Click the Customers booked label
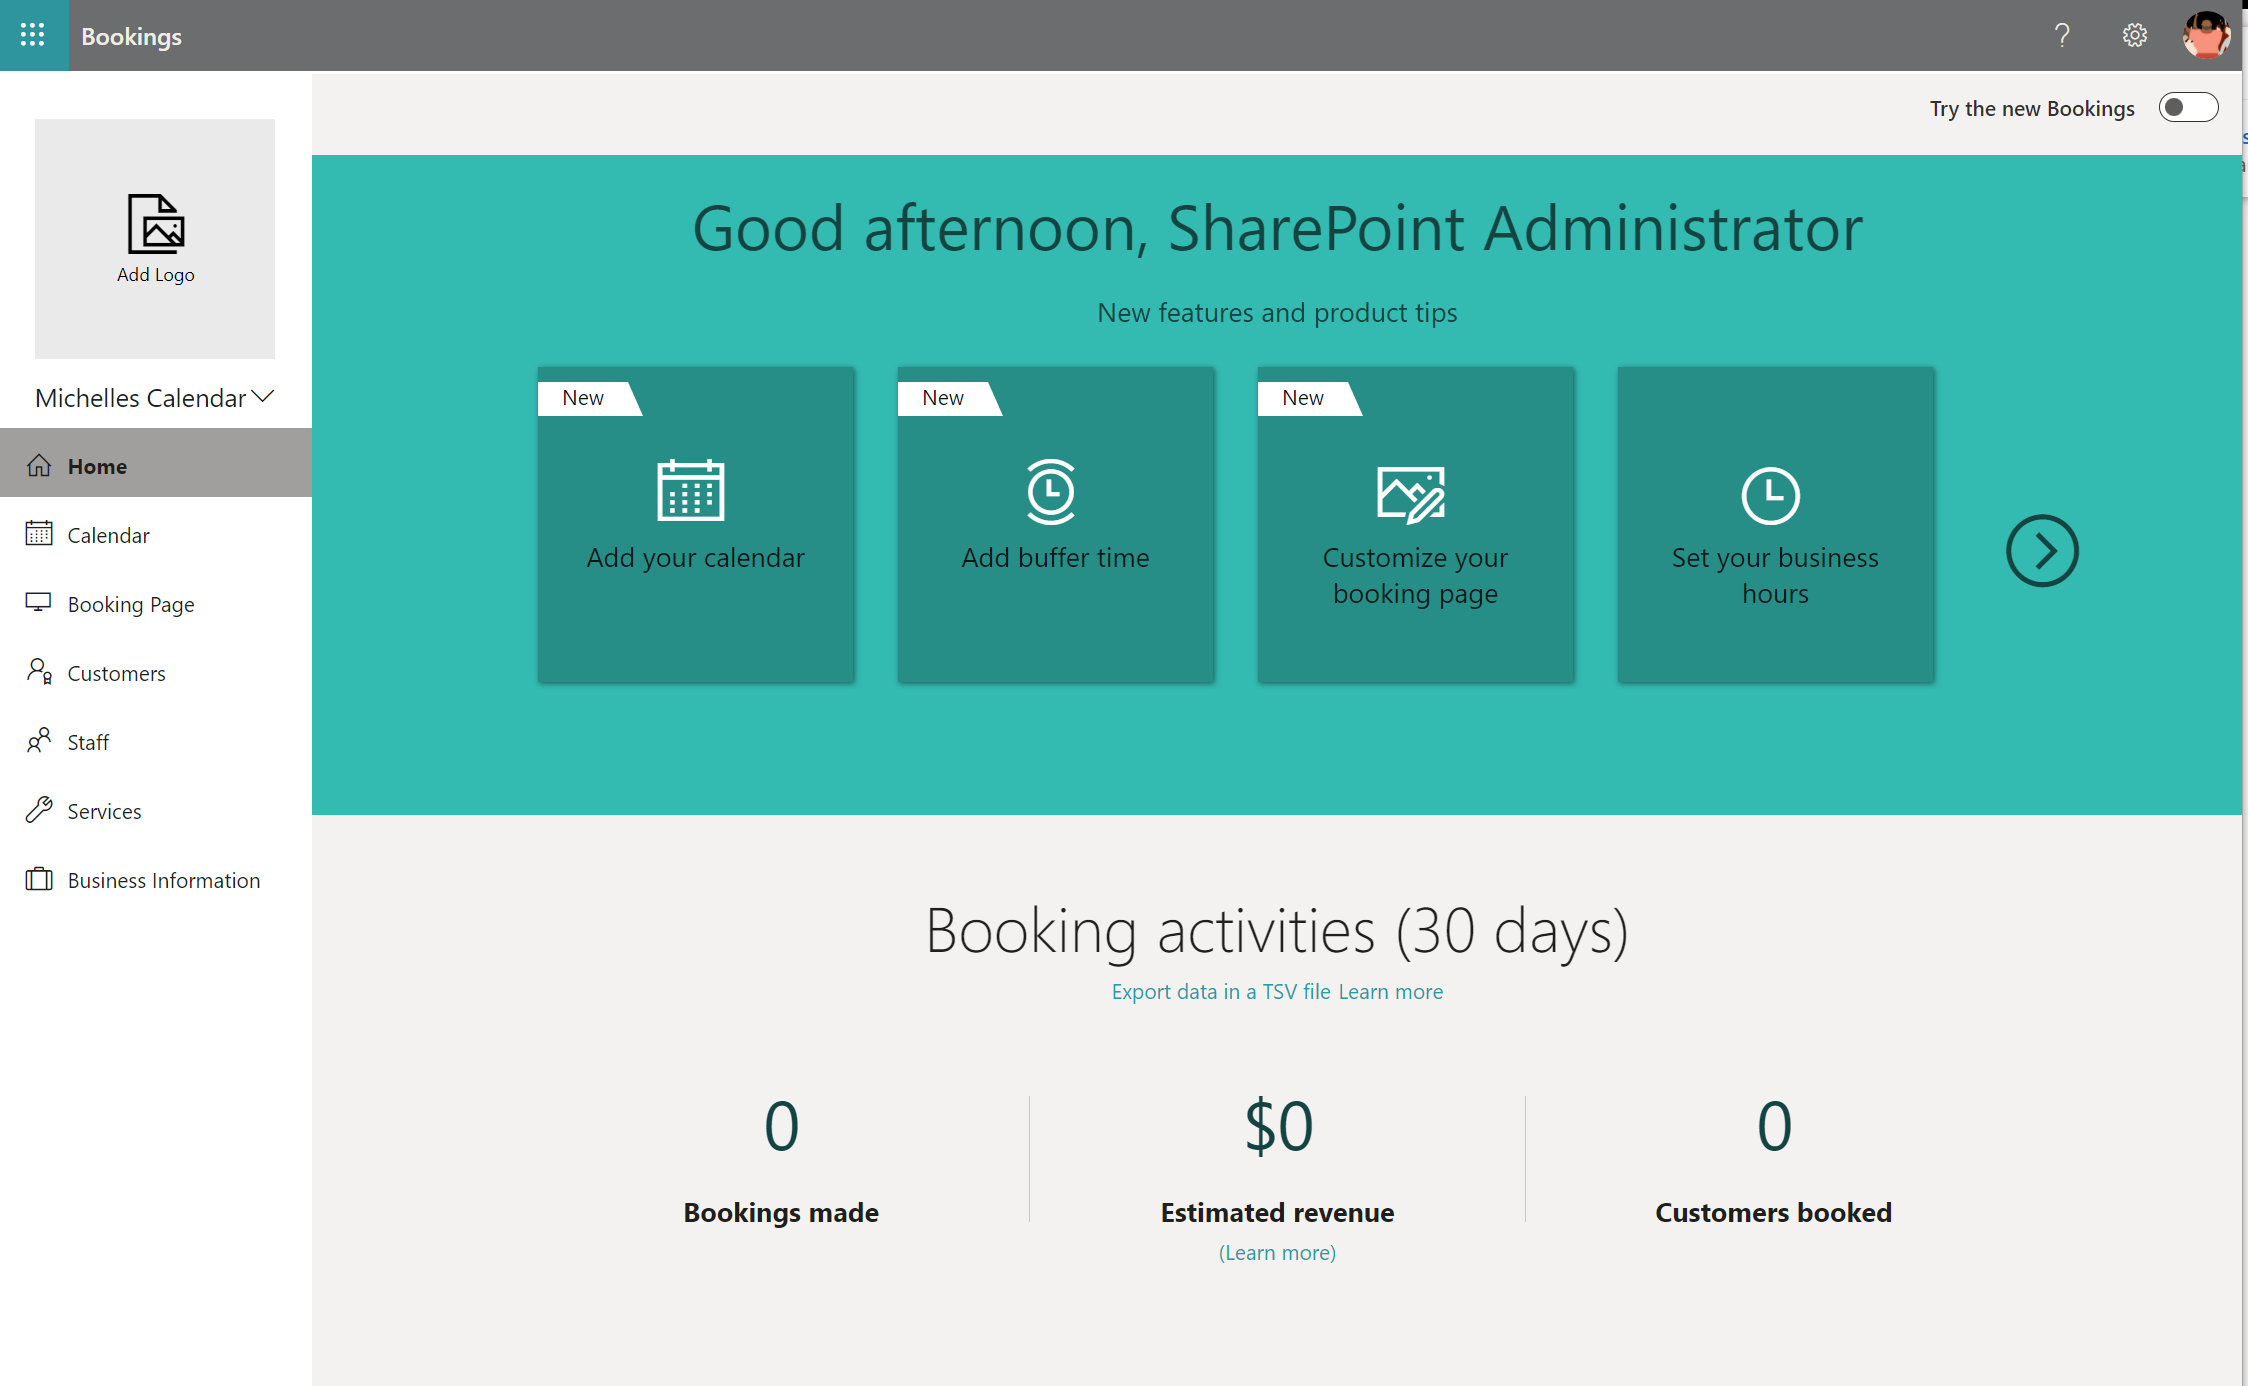The width and height of the screenshot is (2248, 1386). pos(1773,1212)
